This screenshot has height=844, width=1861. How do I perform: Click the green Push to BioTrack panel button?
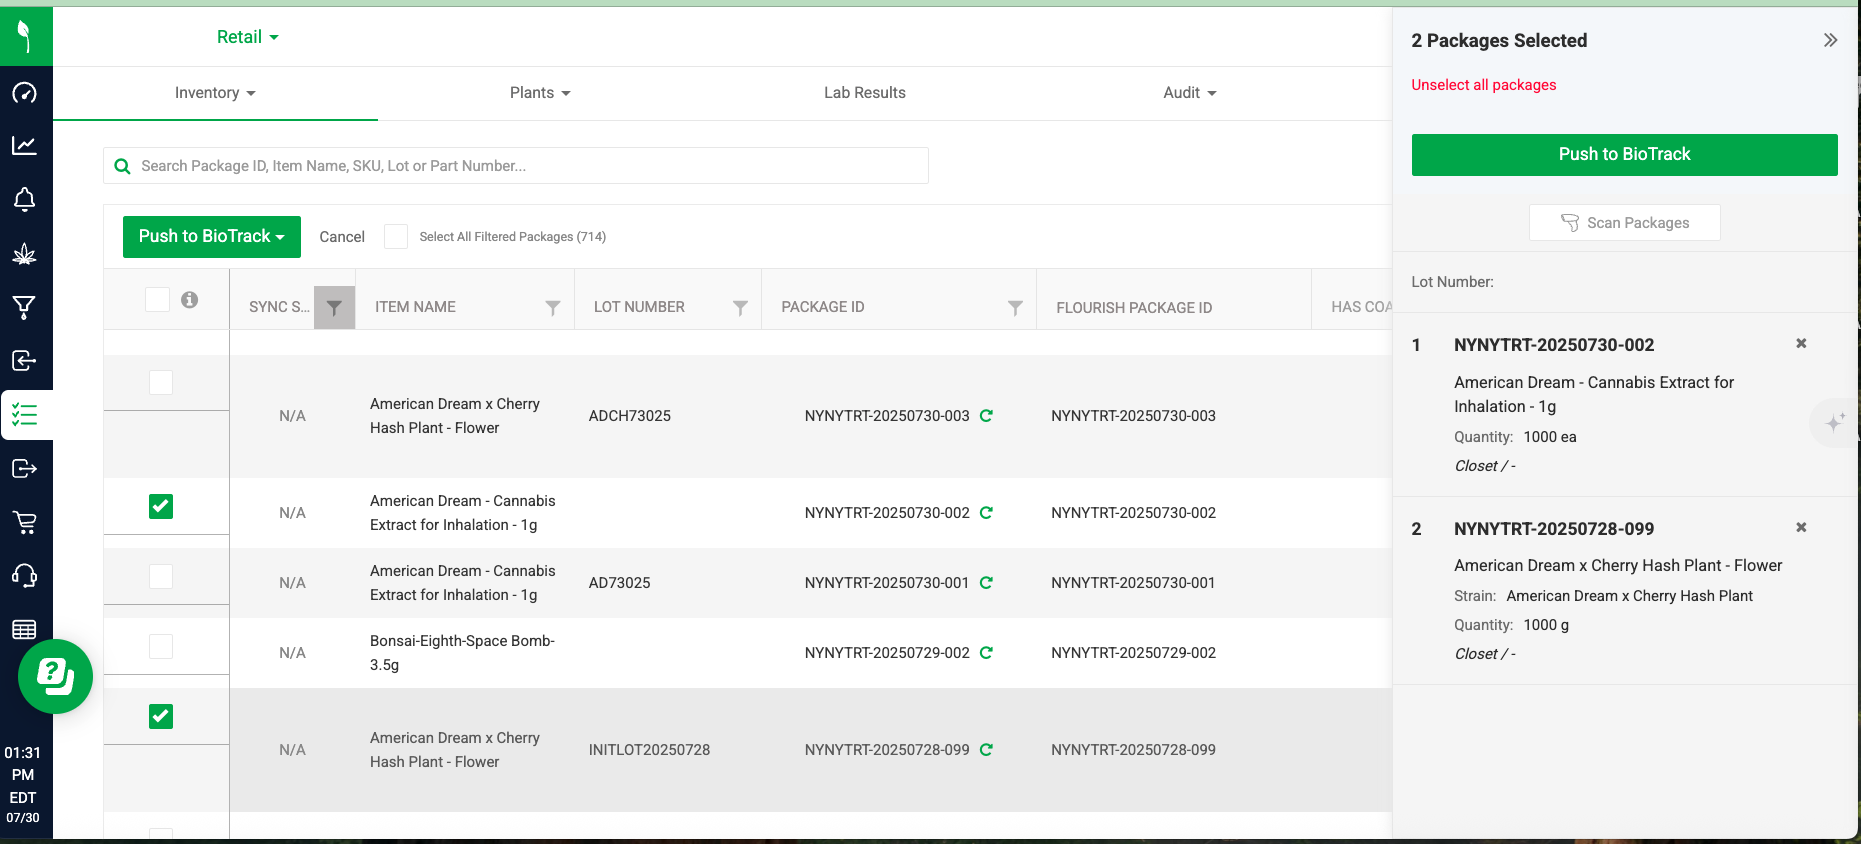(1624, 155)
